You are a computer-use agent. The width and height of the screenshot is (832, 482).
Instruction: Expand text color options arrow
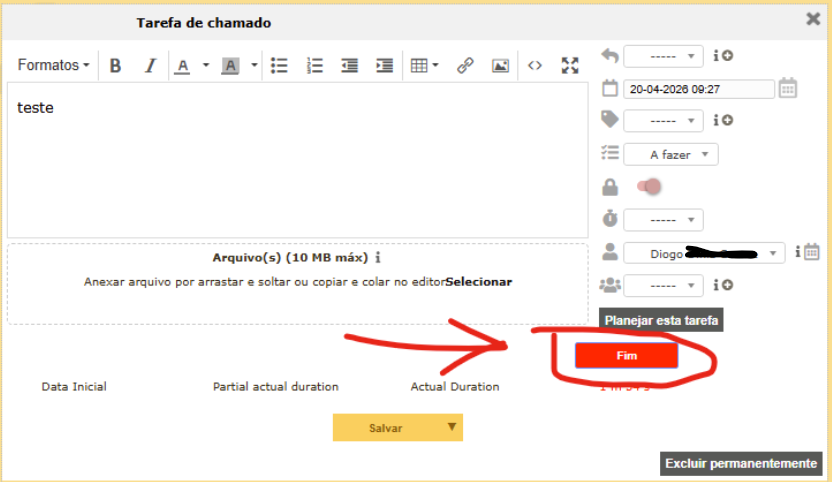point(206,65)
